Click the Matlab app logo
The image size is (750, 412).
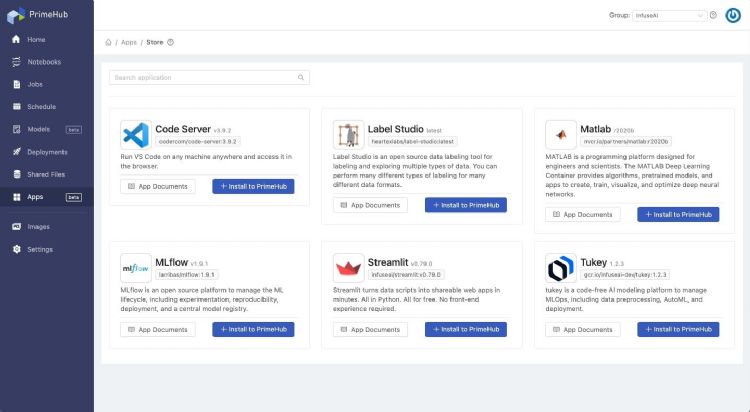pyautogui.click(x=560, y=135)
